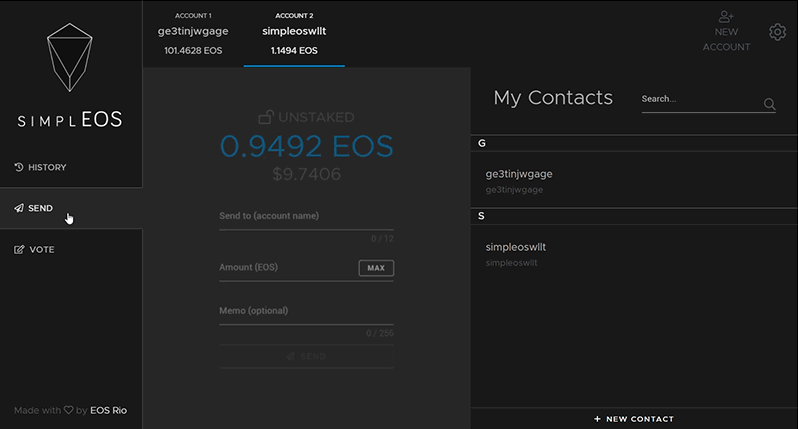Focus the Send to account name field
This screenshot has width=798, height=429.
(306, 219)
